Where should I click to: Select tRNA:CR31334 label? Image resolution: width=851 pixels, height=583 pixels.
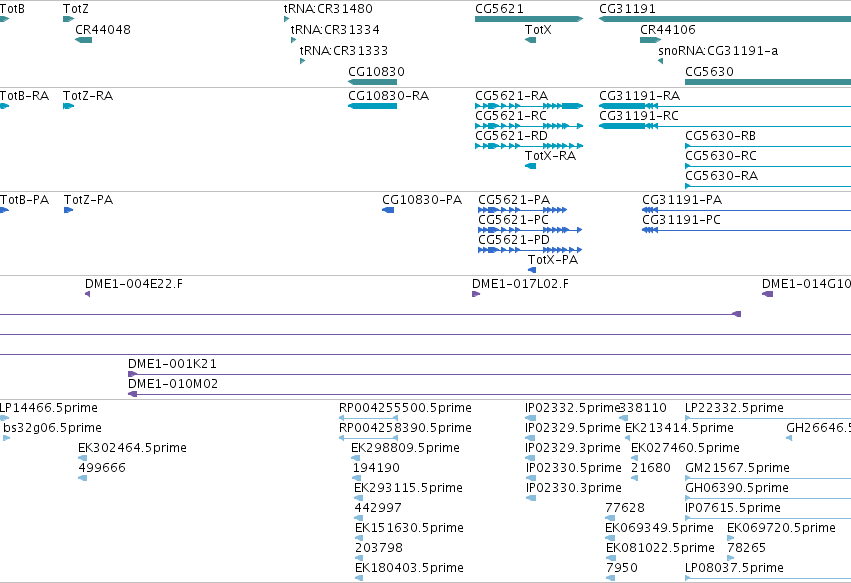[x=335, y=30]
